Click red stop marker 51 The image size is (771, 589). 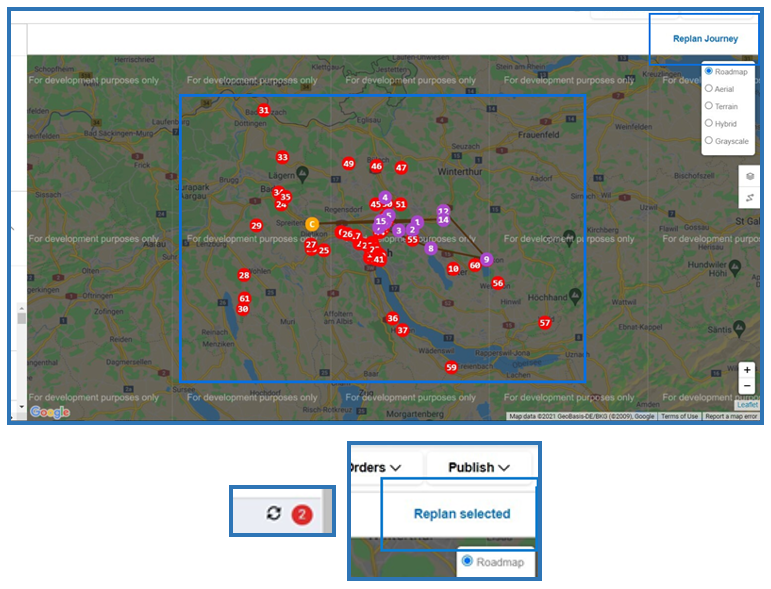coord(401,205)
